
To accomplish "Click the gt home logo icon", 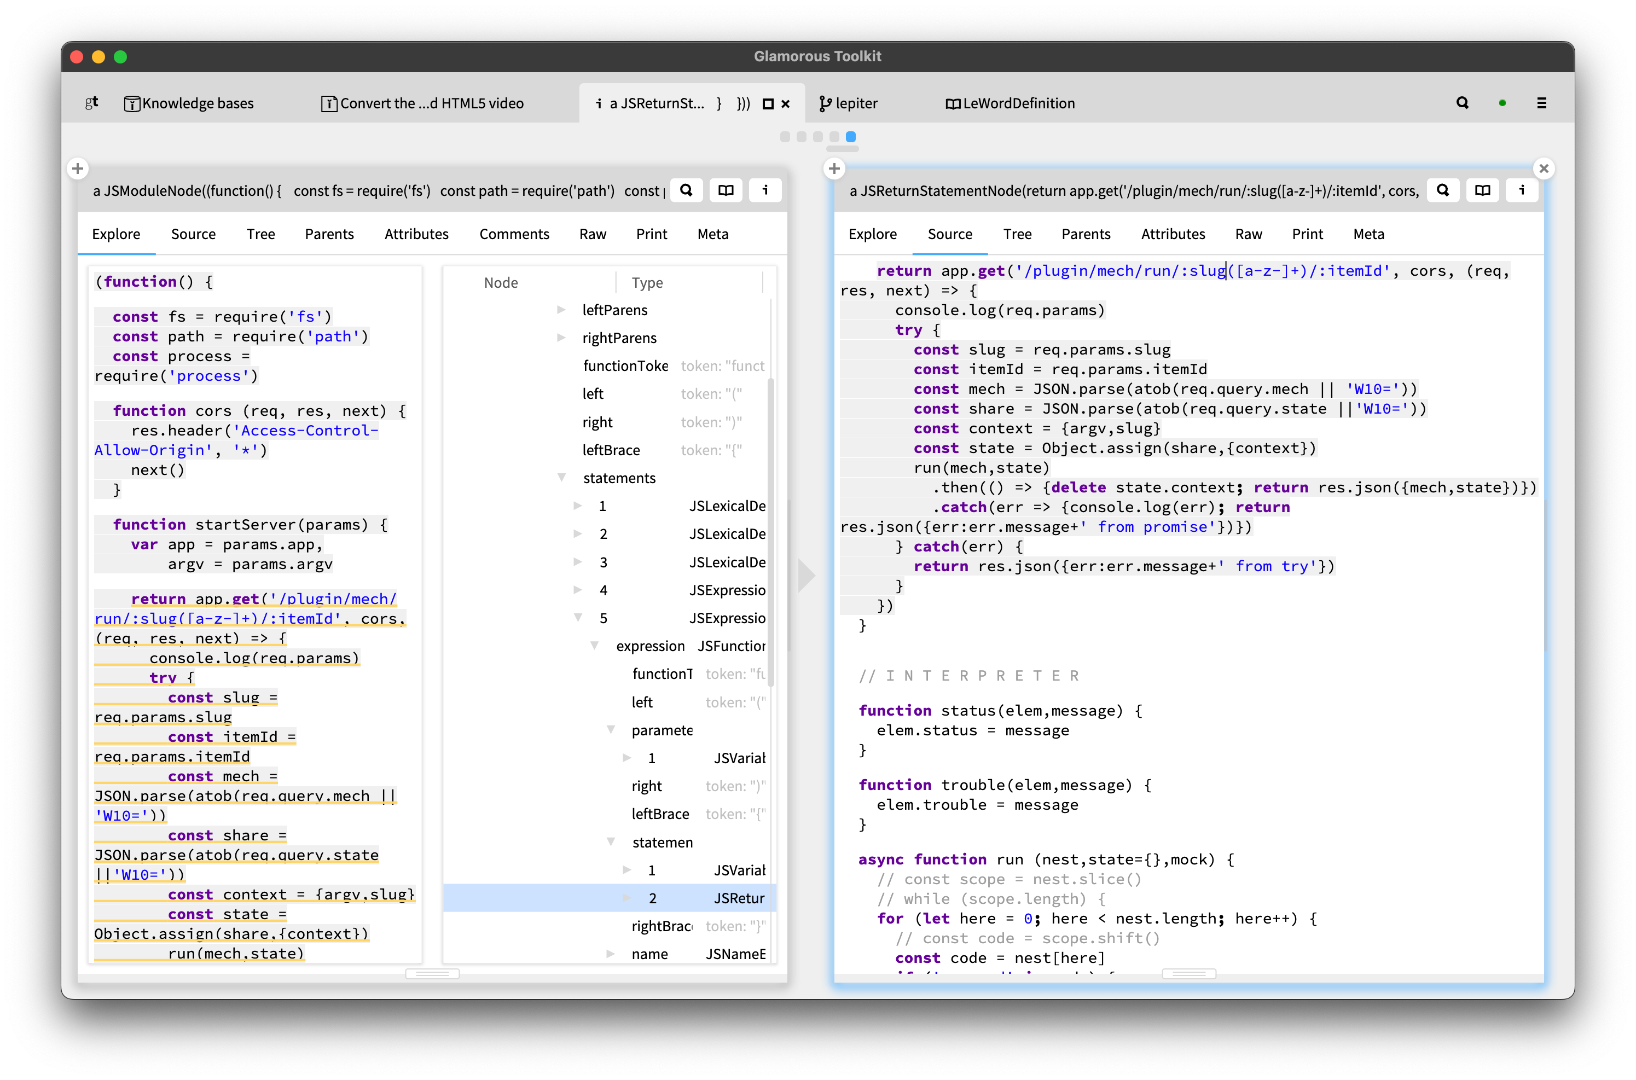I will tap(92, 103).
